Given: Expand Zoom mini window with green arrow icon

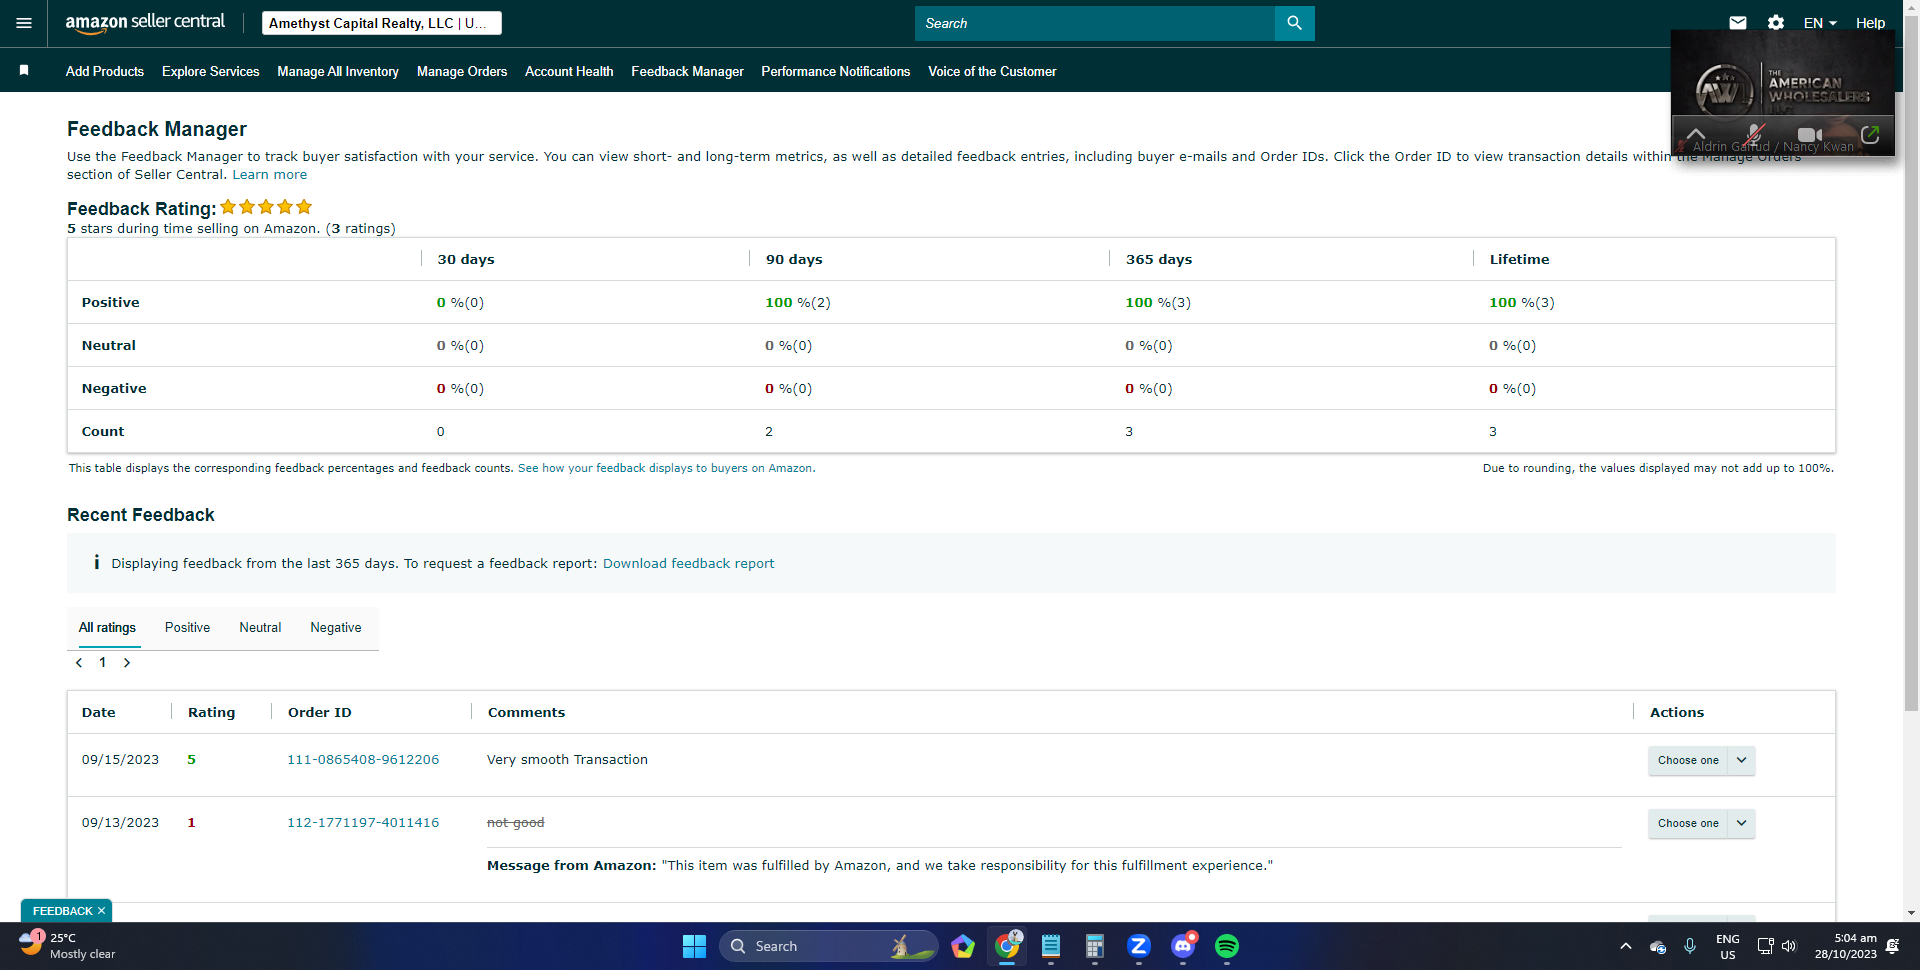Looking at the screenshot, I should pos(1870,134).
